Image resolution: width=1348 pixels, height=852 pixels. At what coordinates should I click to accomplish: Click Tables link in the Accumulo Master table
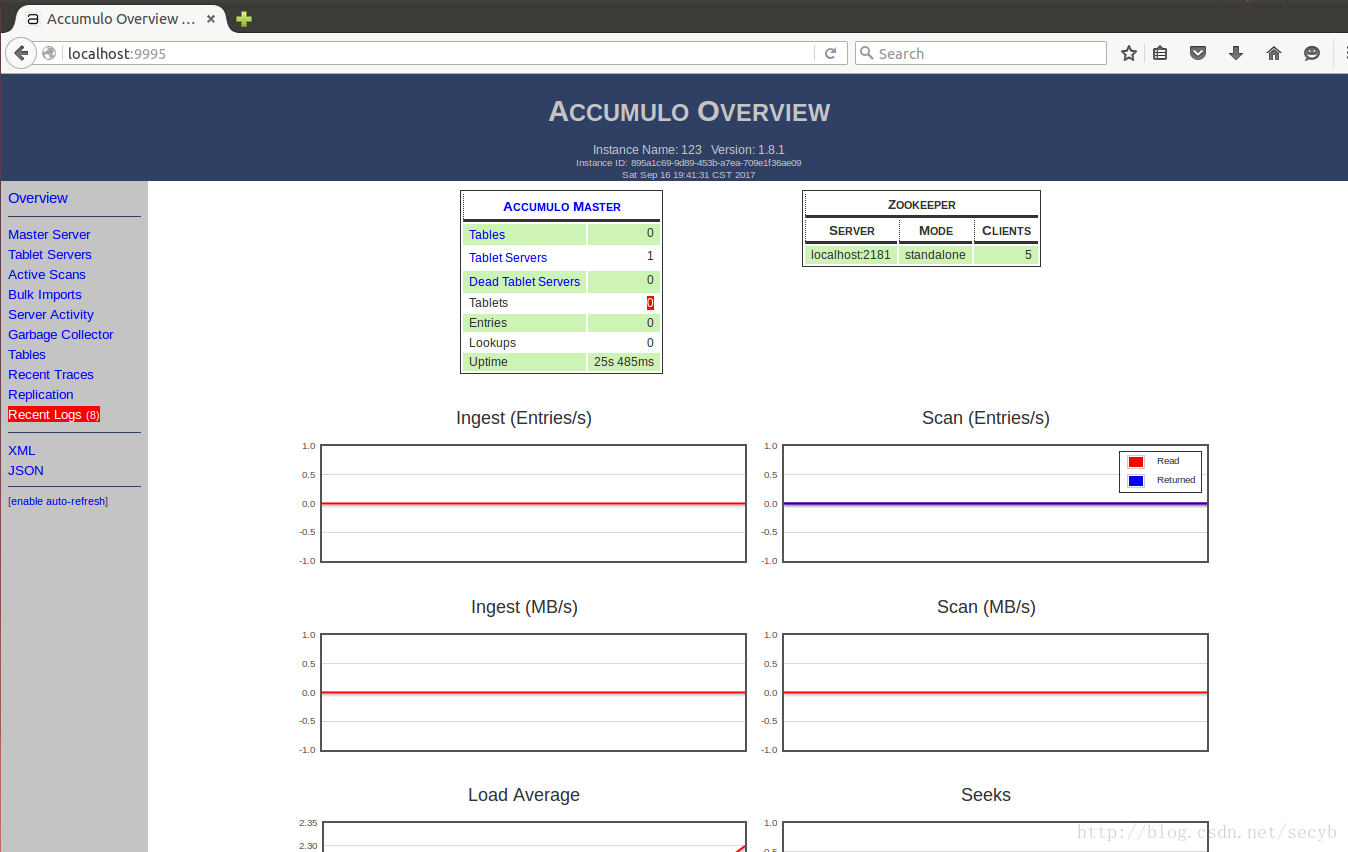pyautogui.click(x=487, y=234)
